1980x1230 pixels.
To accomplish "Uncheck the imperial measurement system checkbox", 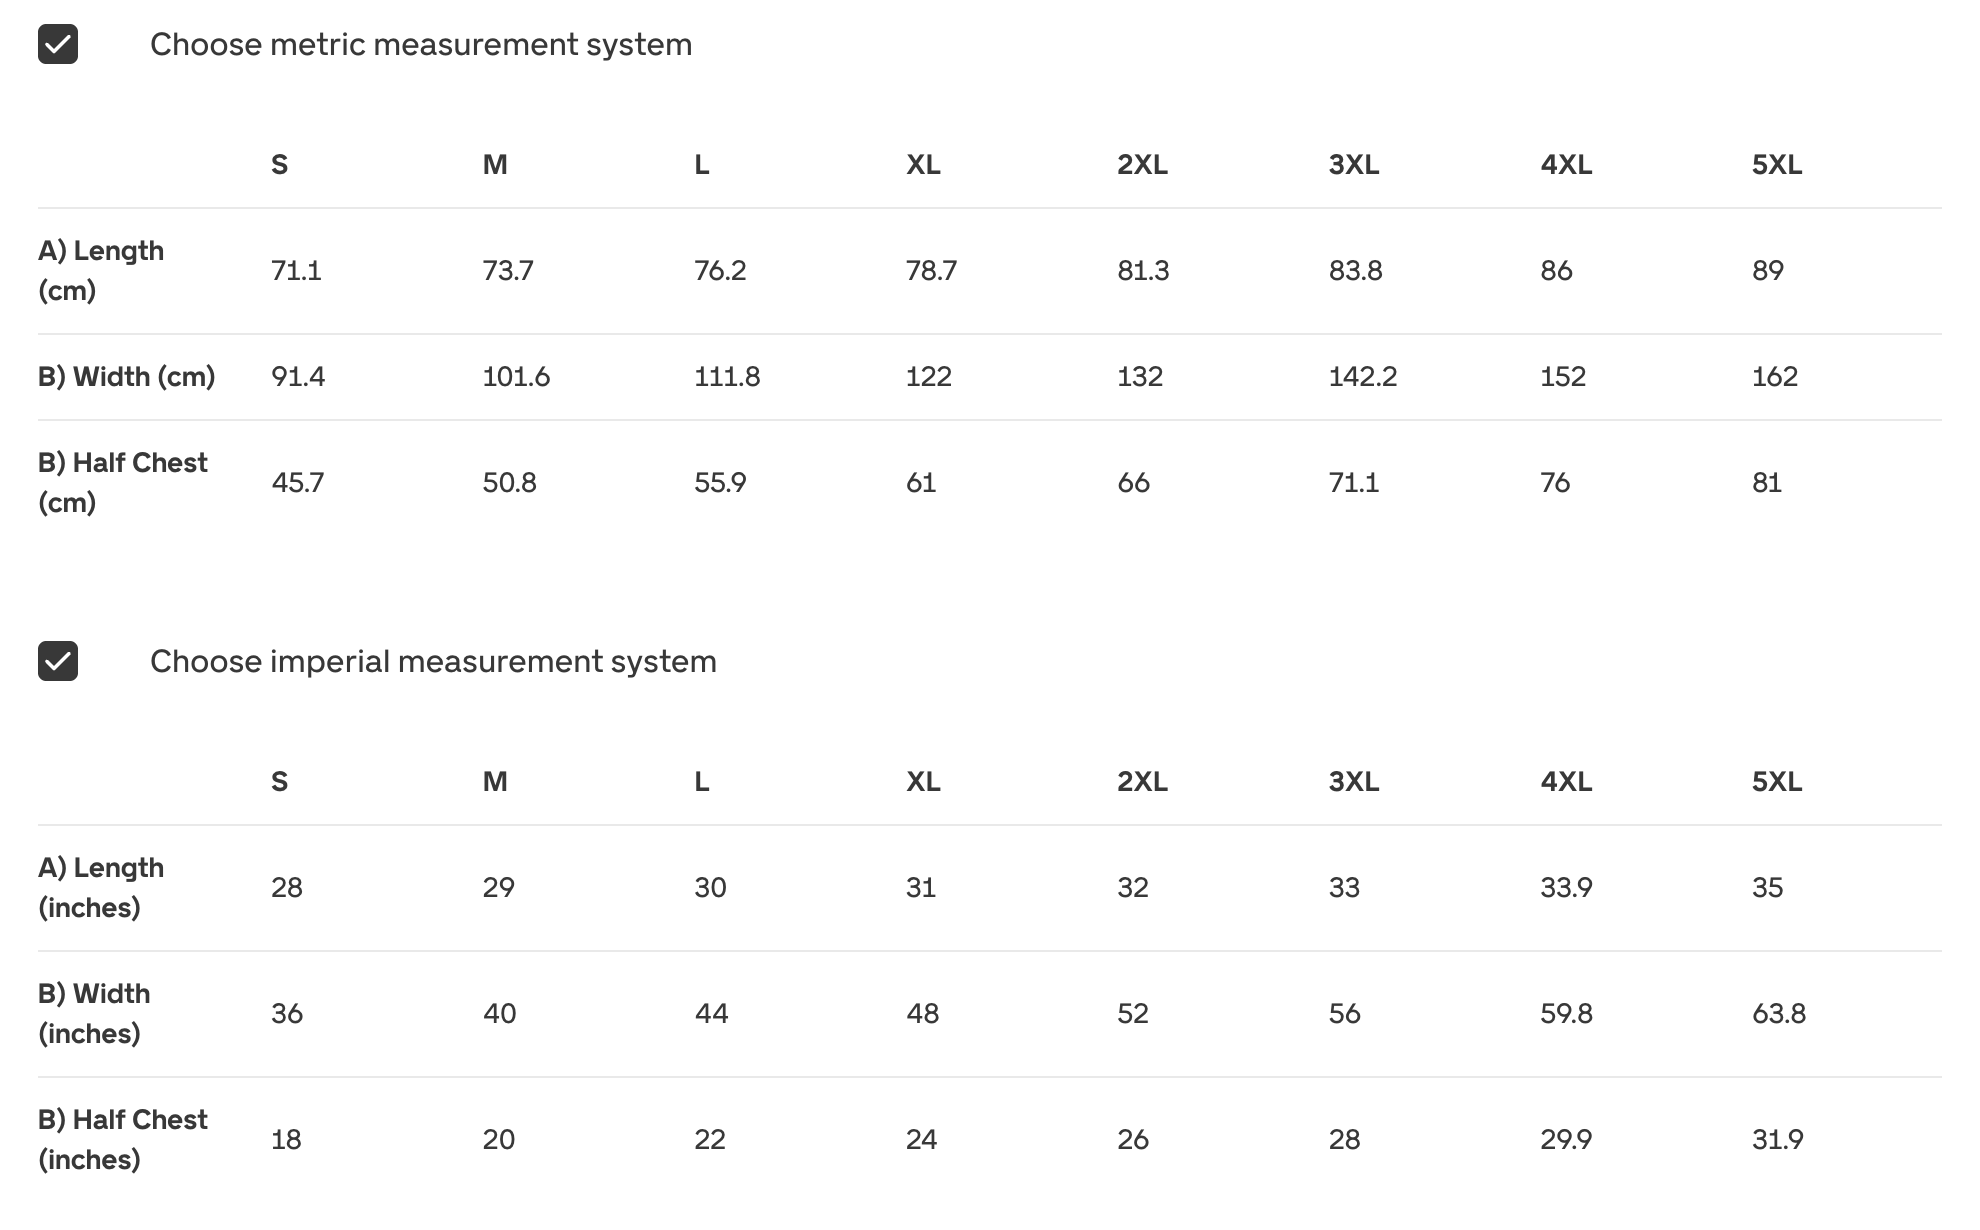I will [58, 661].
